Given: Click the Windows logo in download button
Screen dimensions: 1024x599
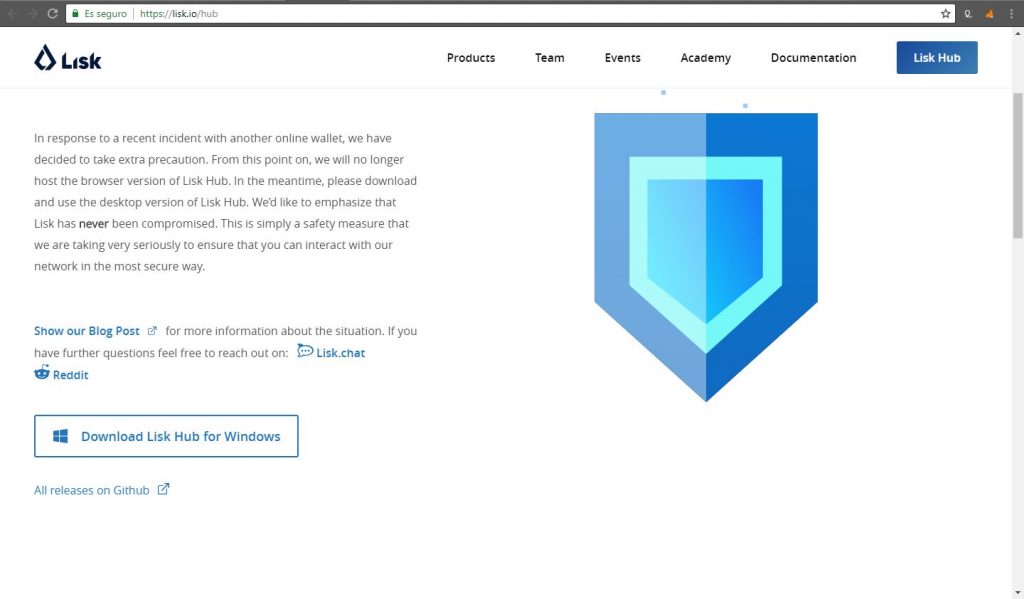Looking at the screenshot, I should 60,436.
